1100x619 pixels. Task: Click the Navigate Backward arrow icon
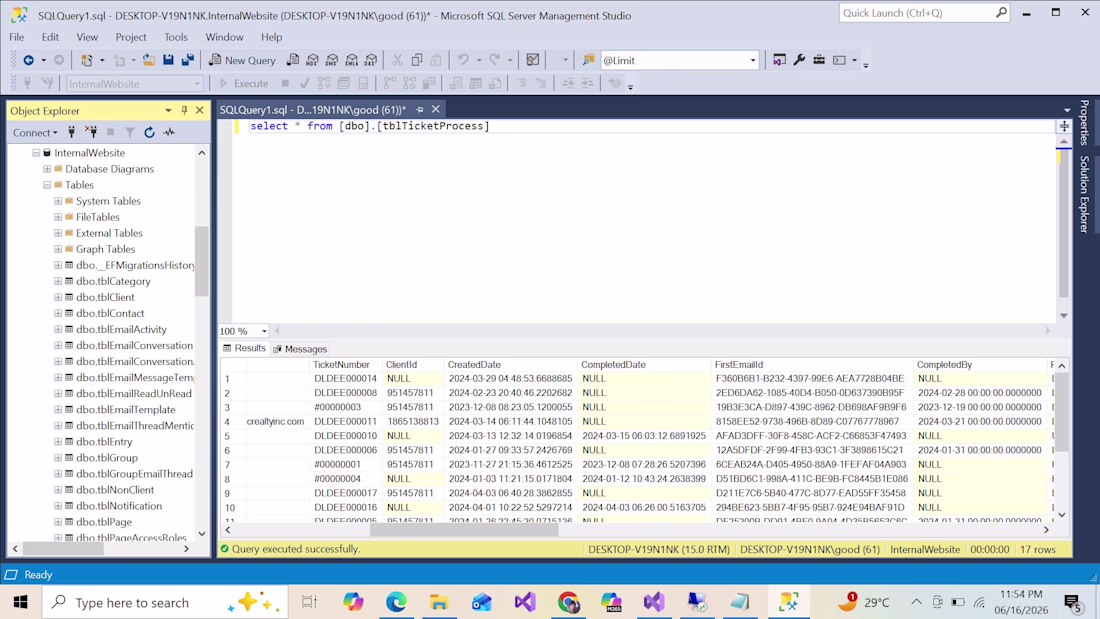click(x=29, y=60)
